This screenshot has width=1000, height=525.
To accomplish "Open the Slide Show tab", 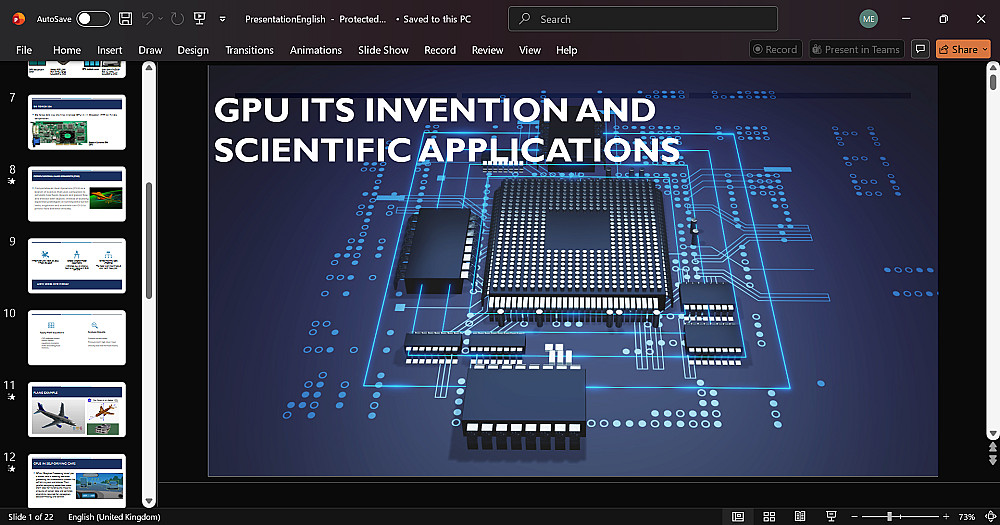I will tap(383, 50).
